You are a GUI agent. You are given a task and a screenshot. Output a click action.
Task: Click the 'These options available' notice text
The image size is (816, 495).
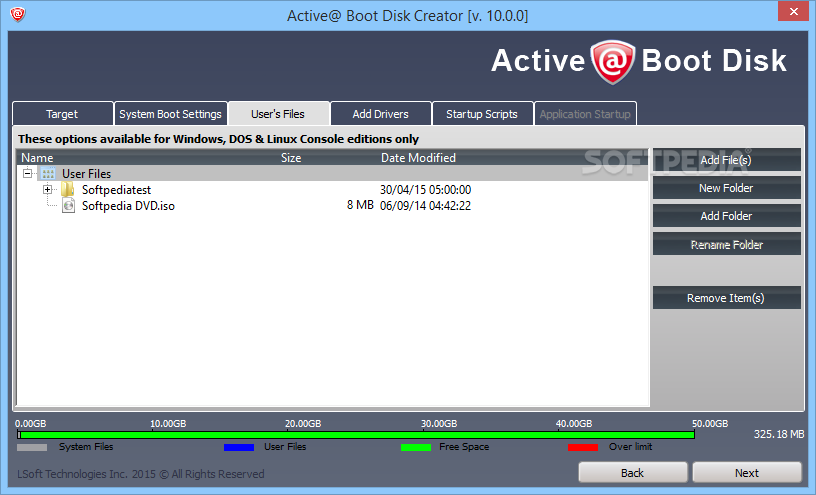coord(218,139)
